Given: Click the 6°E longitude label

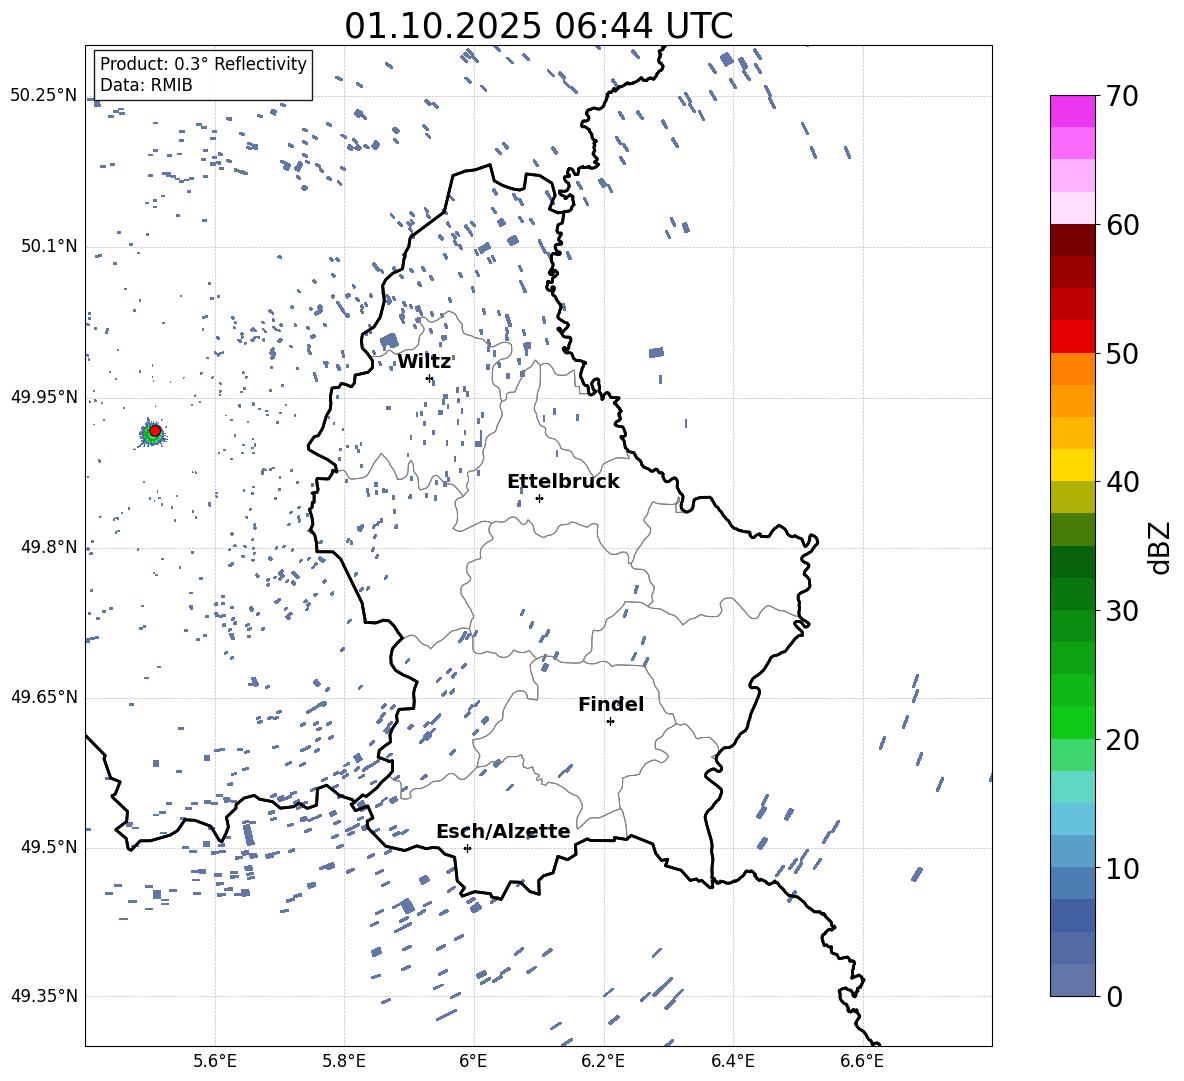Looking at the screenshot, I should coord(473,1061).
